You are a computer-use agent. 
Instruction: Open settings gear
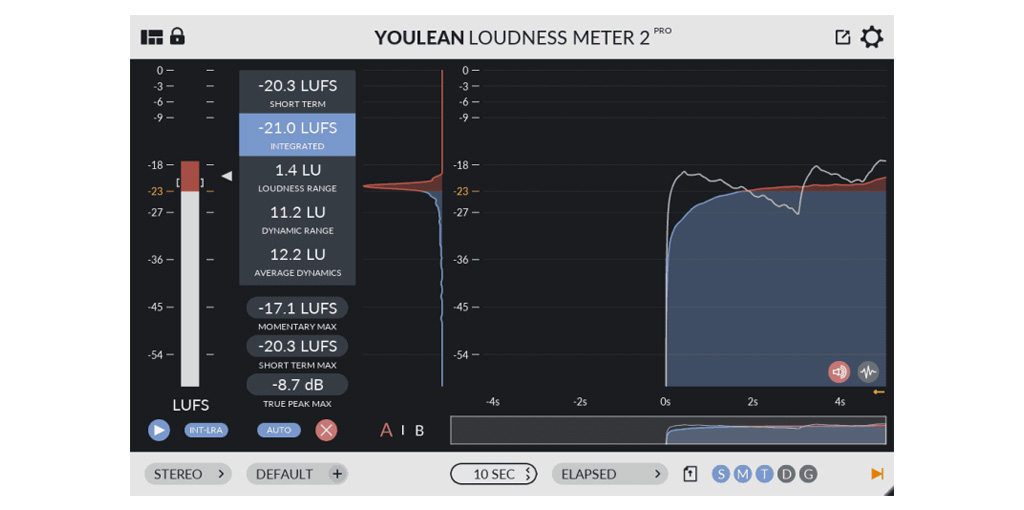[871, 37]
